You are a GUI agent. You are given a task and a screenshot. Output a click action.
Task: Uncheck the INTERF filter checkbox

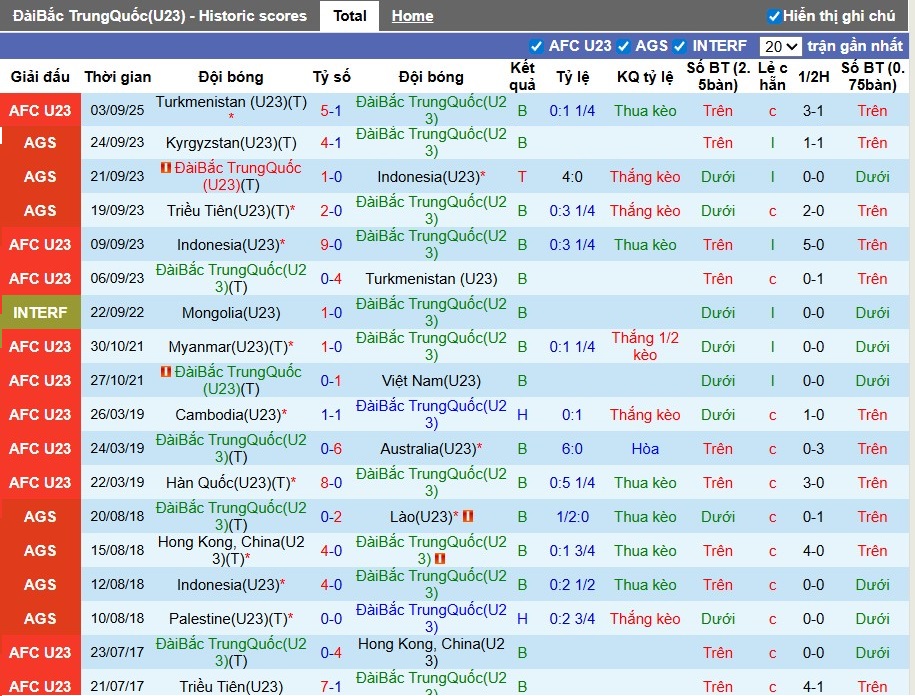click(x=679, y=46)
